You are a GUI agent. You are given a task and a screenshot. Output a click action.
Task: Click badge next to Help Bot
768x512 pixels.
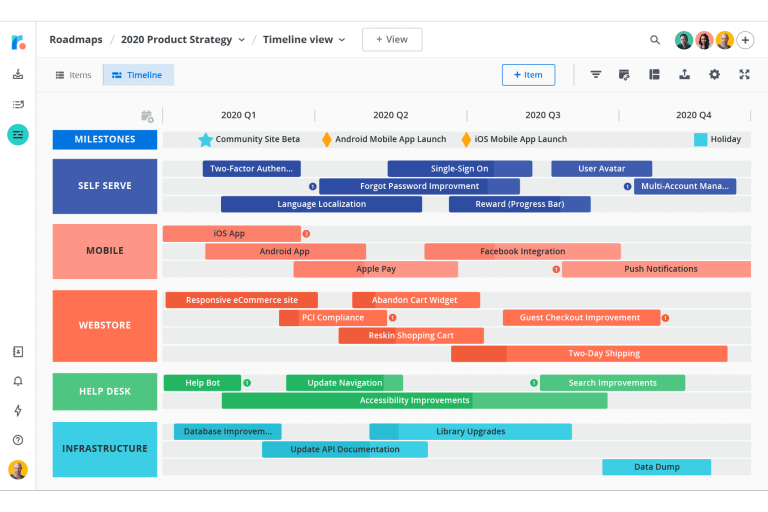click(247, 383)
